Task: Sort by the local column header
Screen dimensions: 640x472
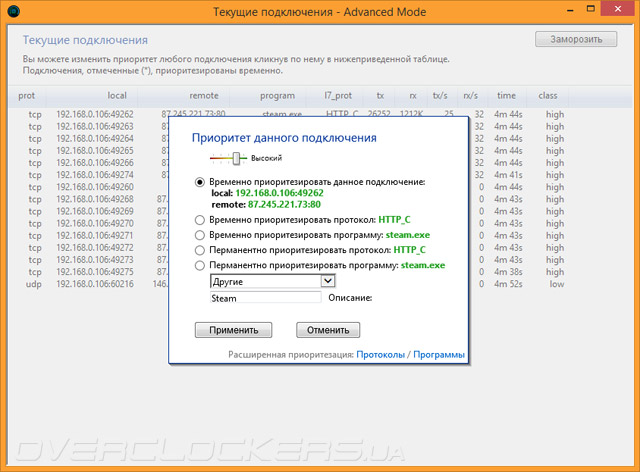Action: pyautogui.click(x=117, y=96)
